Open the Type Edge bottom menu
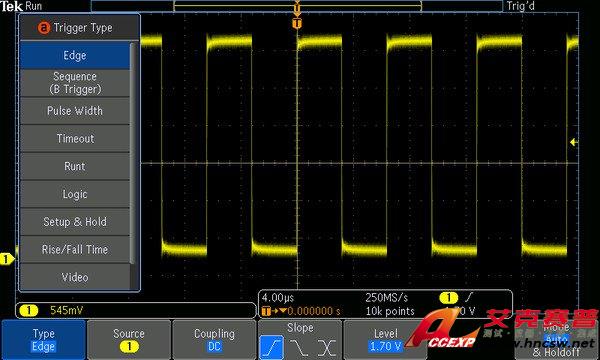The width and height of the screenshot is (600, 360). click(x=43, y=340)
